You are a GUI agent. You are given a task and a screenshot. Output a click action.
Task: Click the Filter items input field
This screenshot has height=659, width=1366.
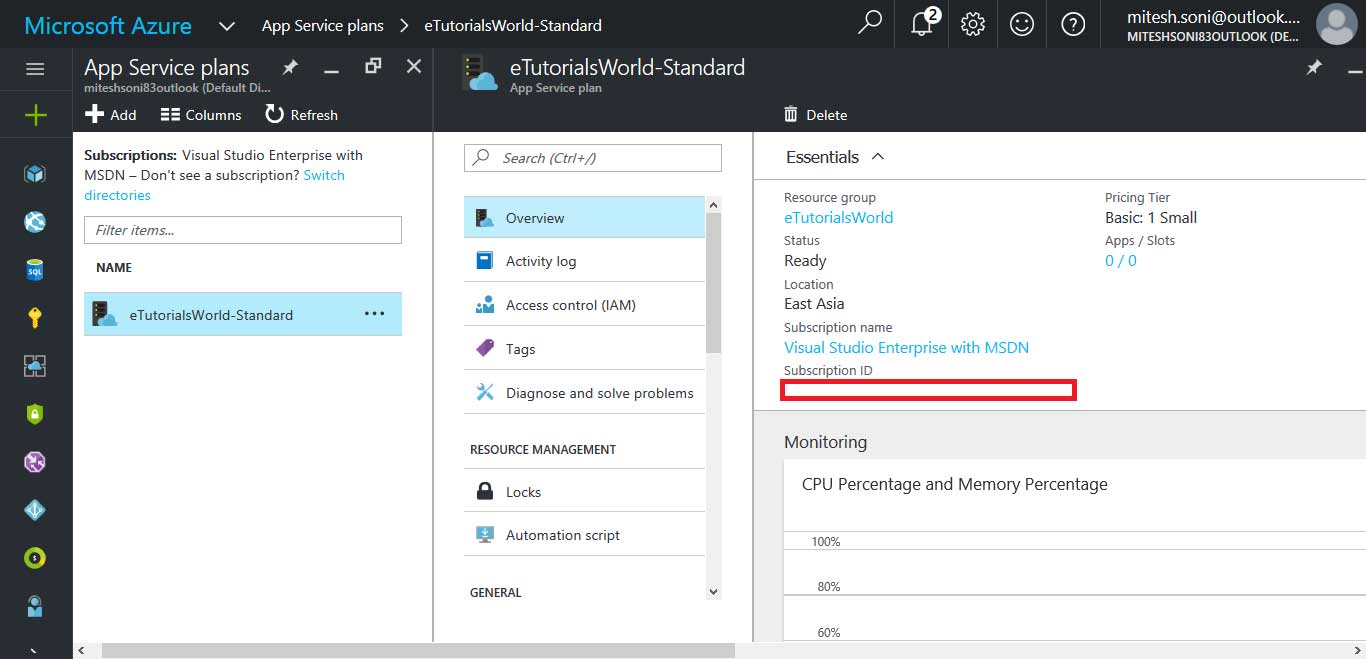242,230
